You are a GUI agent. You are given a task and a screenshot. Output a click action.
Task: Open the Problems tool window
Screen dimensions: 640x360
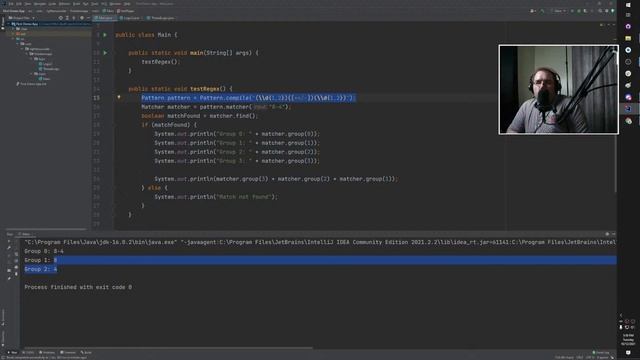pyautogui.click(x=47, y=352)
